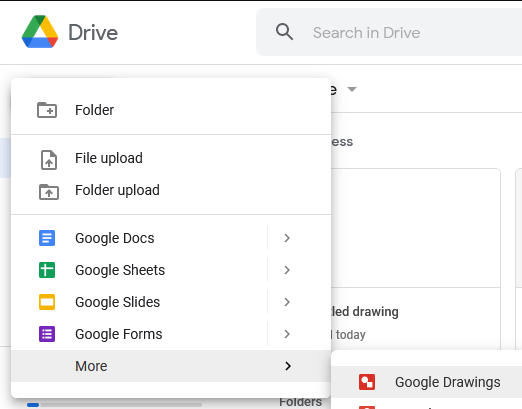This screenshot has height=409, width=522.
Task: Expand the Google Slides submenu arrow
Action: click(x=287, y=302)
